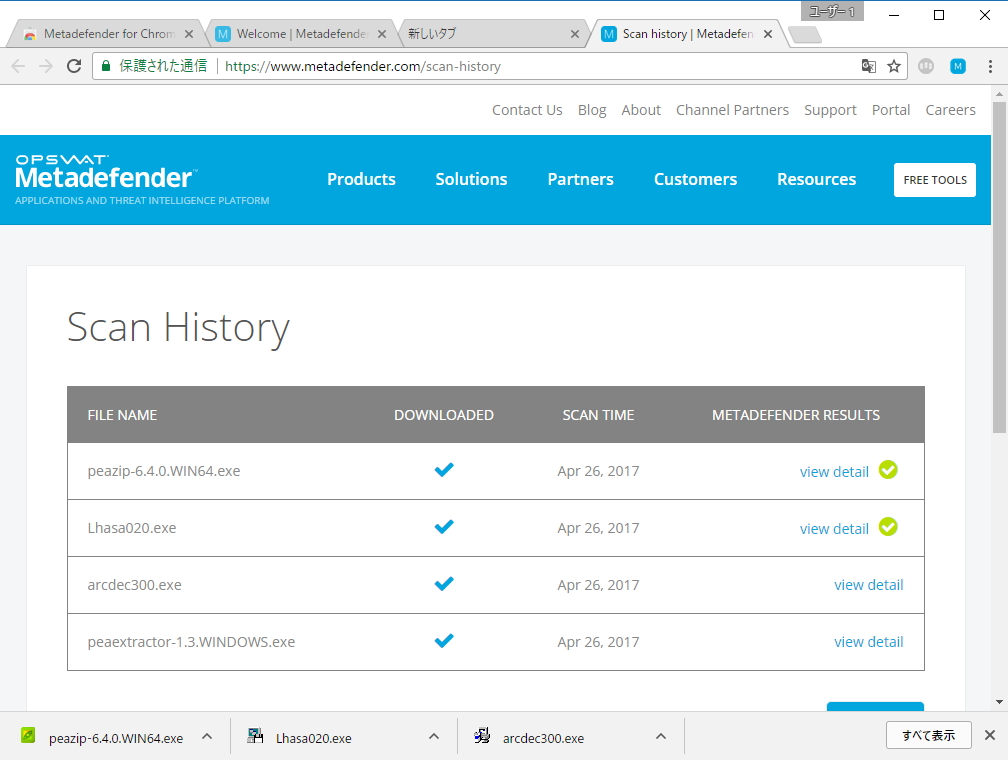This screenshot has width=1008, height=760.
Task: Click the vertical page scrollbar thumb
Action: click(x=999, y=267)
